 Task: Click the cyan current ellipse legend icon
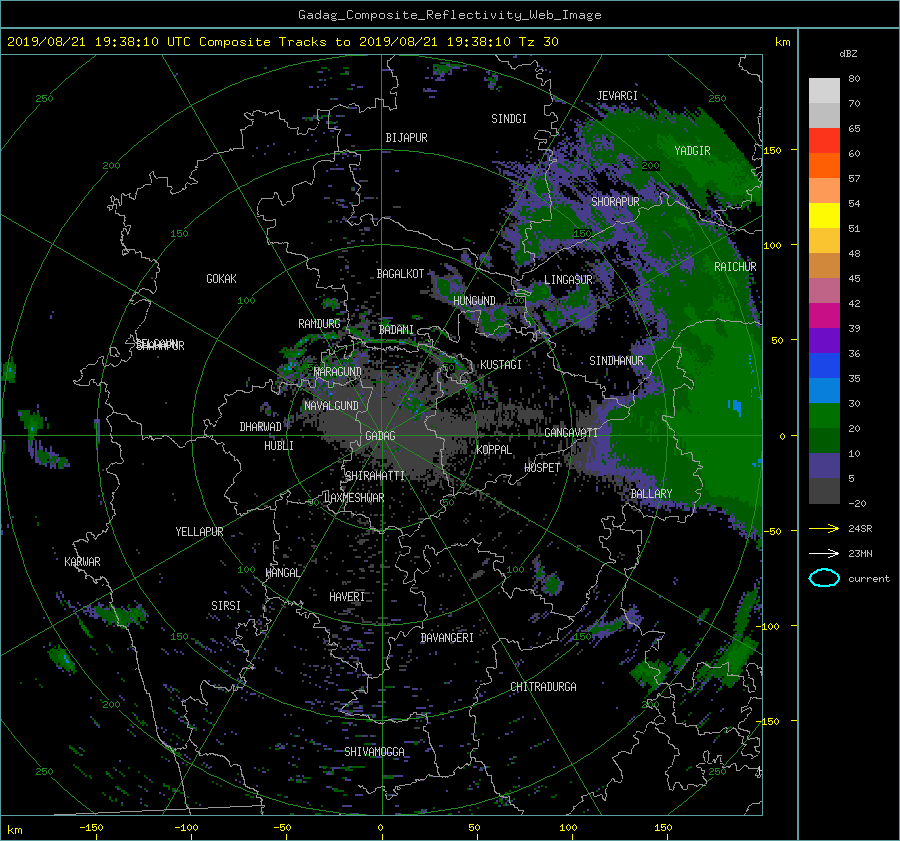point(824,578)
